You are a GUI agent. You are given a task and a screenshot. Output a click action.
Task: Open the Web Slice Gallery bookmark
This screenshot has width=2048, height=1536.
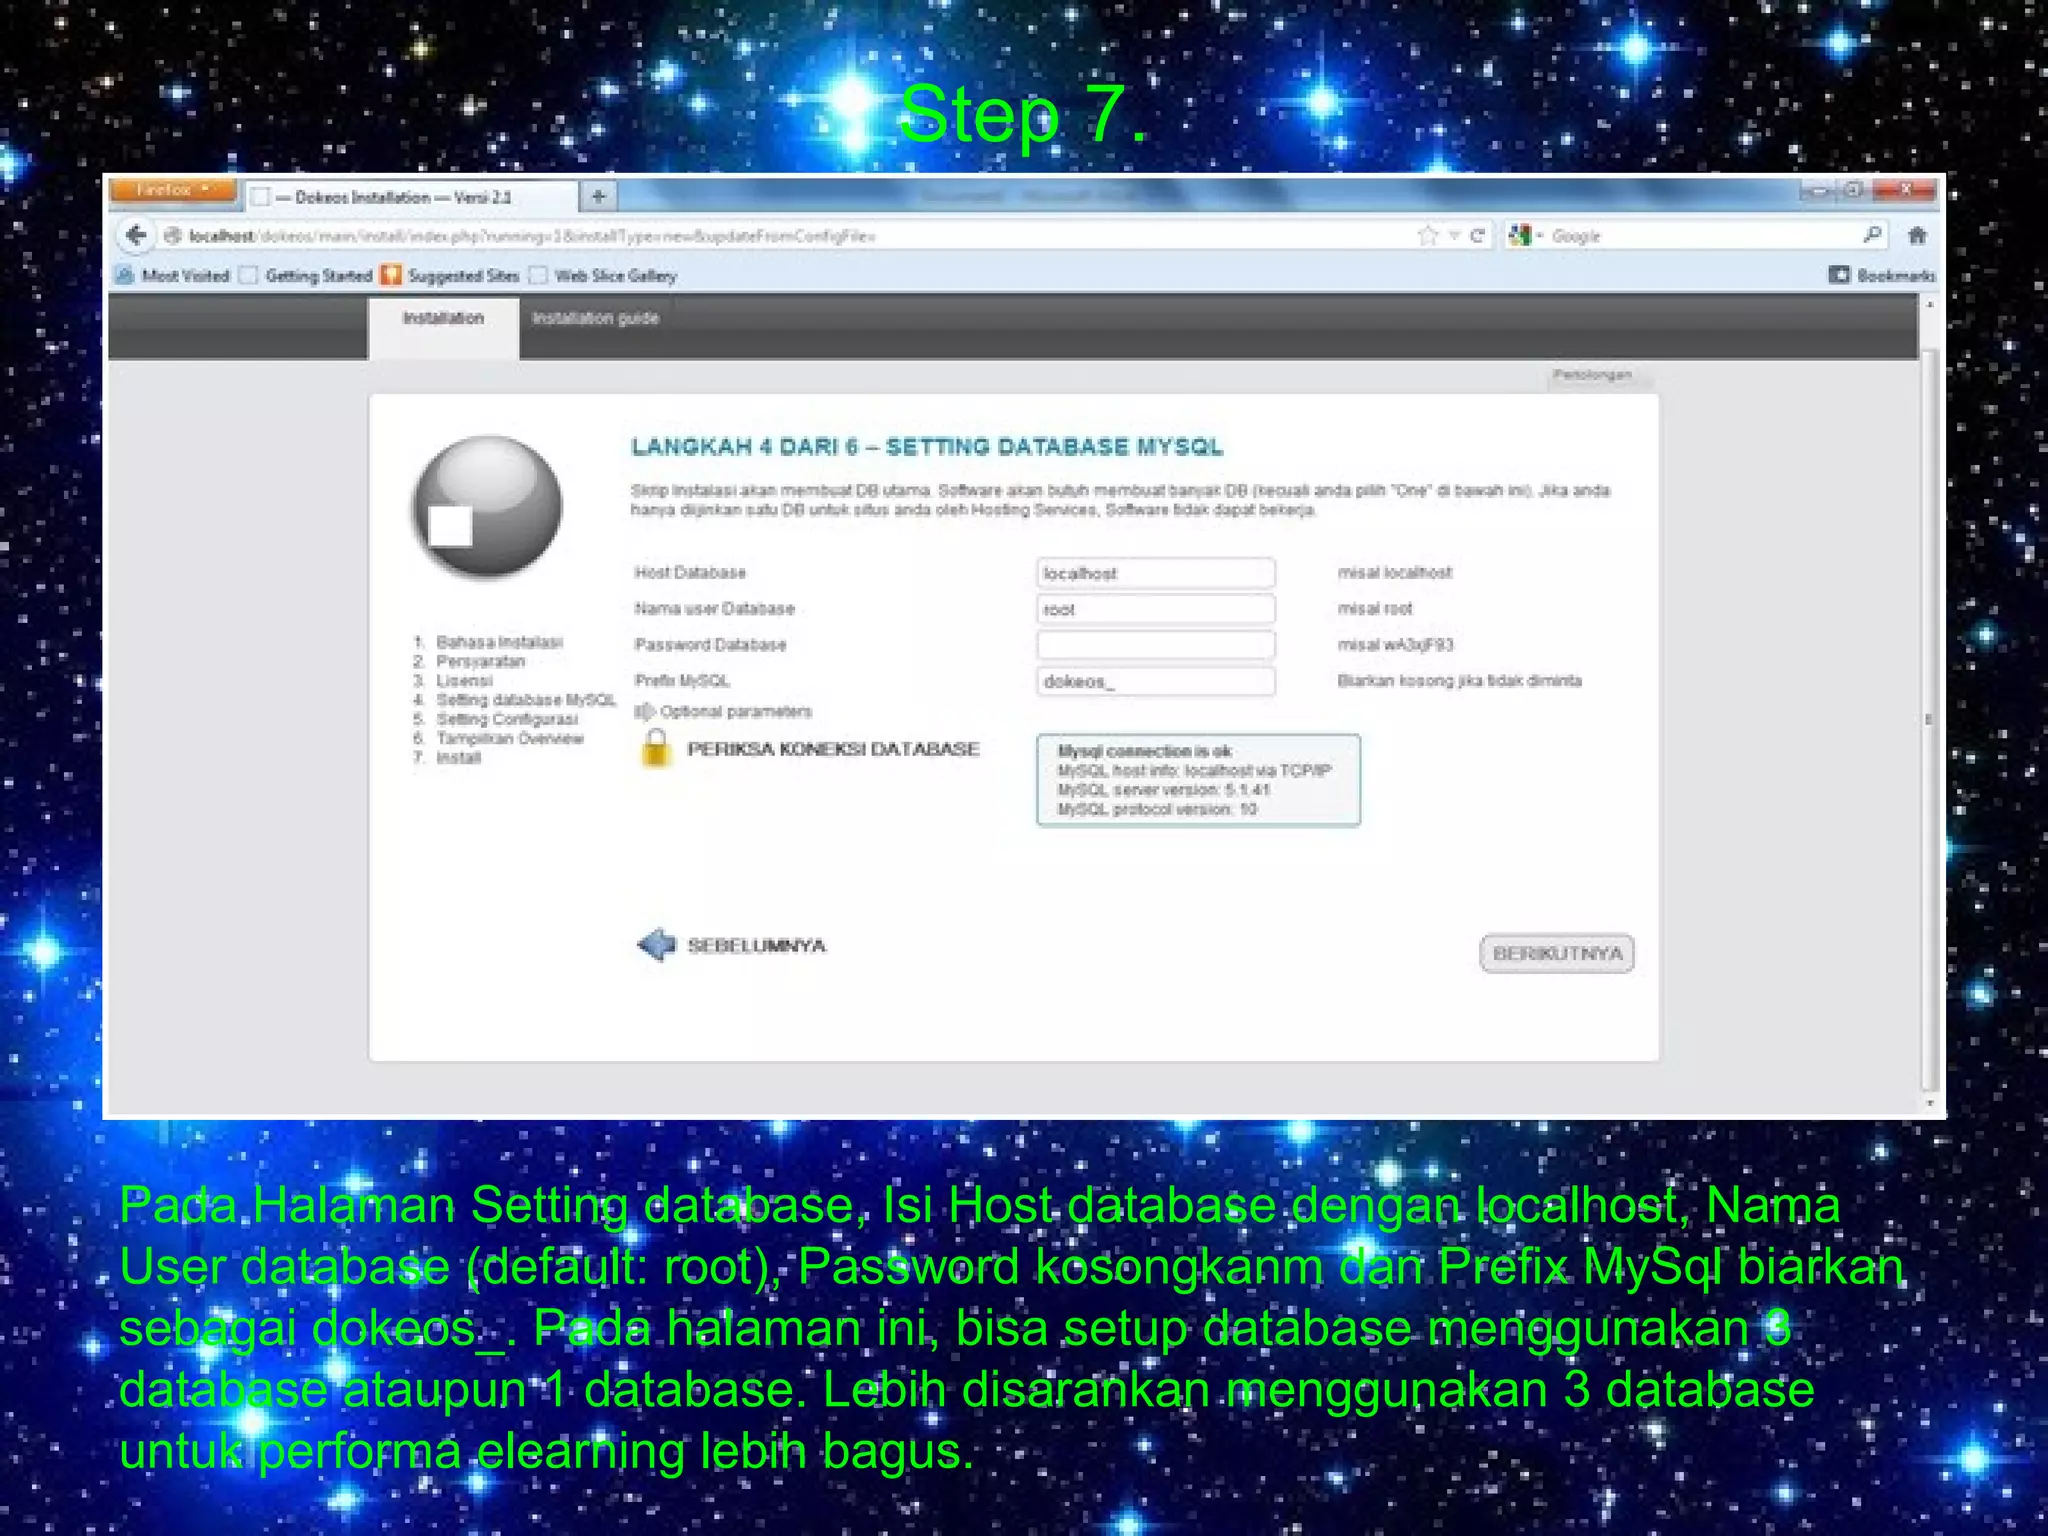click(x=603, y=276)
